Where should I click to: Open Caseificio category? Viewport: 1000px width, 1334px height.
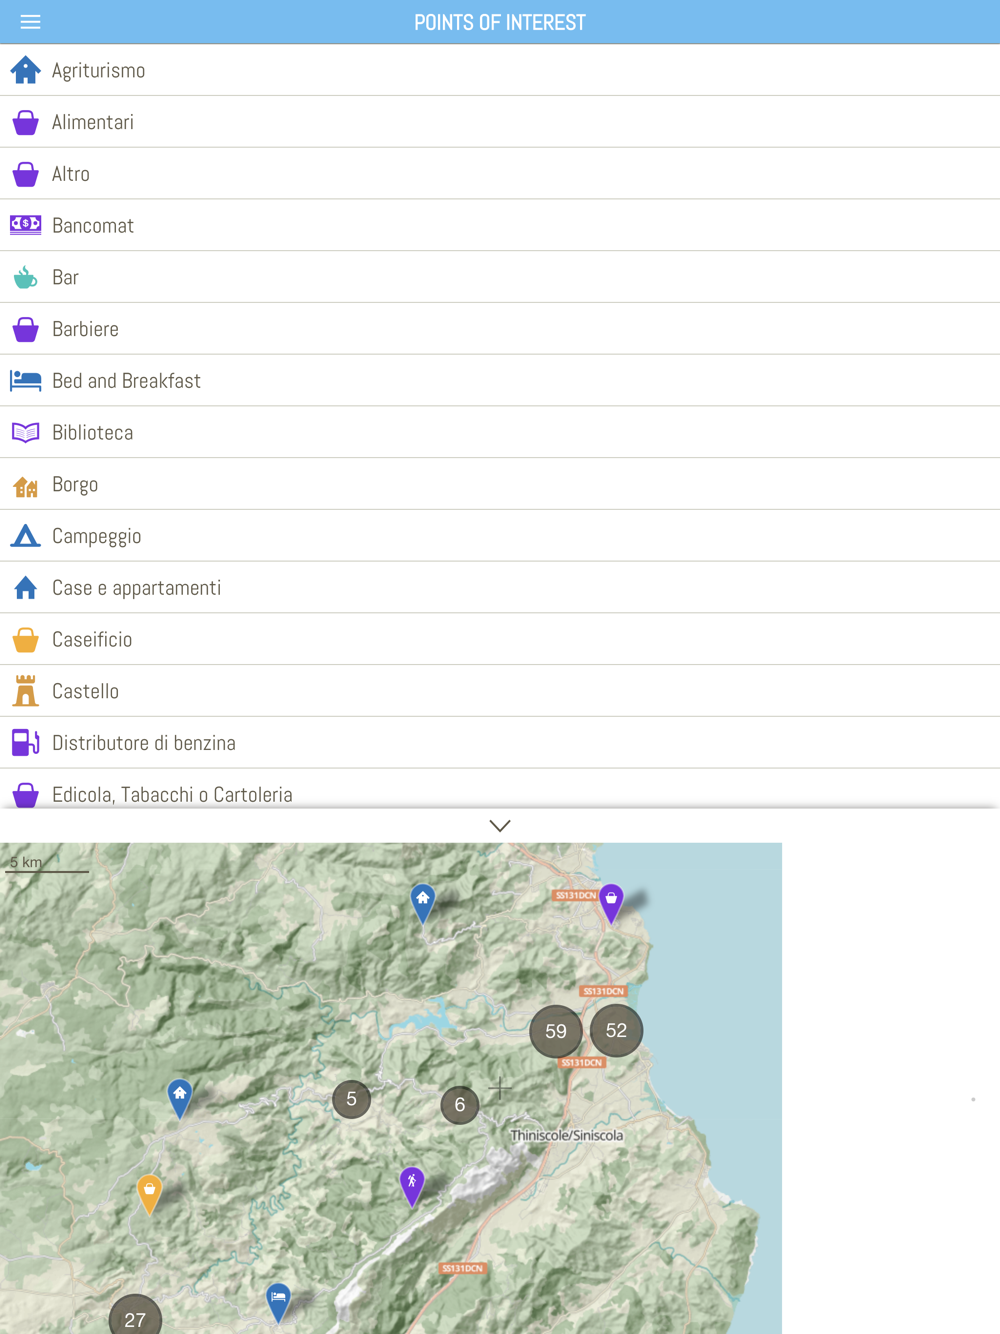(92, 640)
